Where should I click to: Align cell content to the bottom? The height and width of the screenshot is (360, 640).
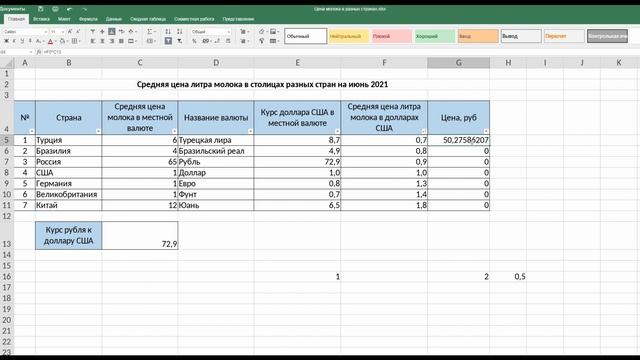(112, 31)
